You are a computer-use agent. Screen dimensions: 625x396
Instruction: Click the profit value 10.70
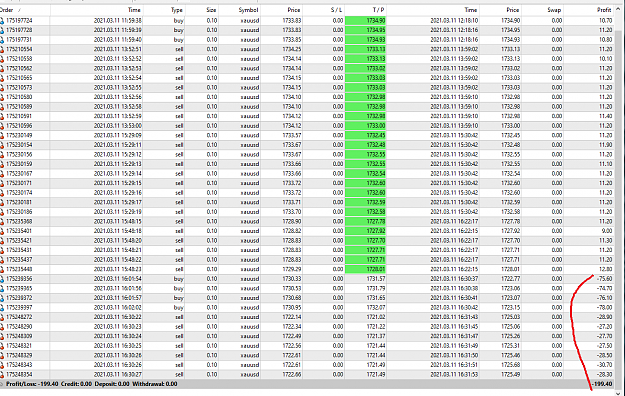coord(605,20)
